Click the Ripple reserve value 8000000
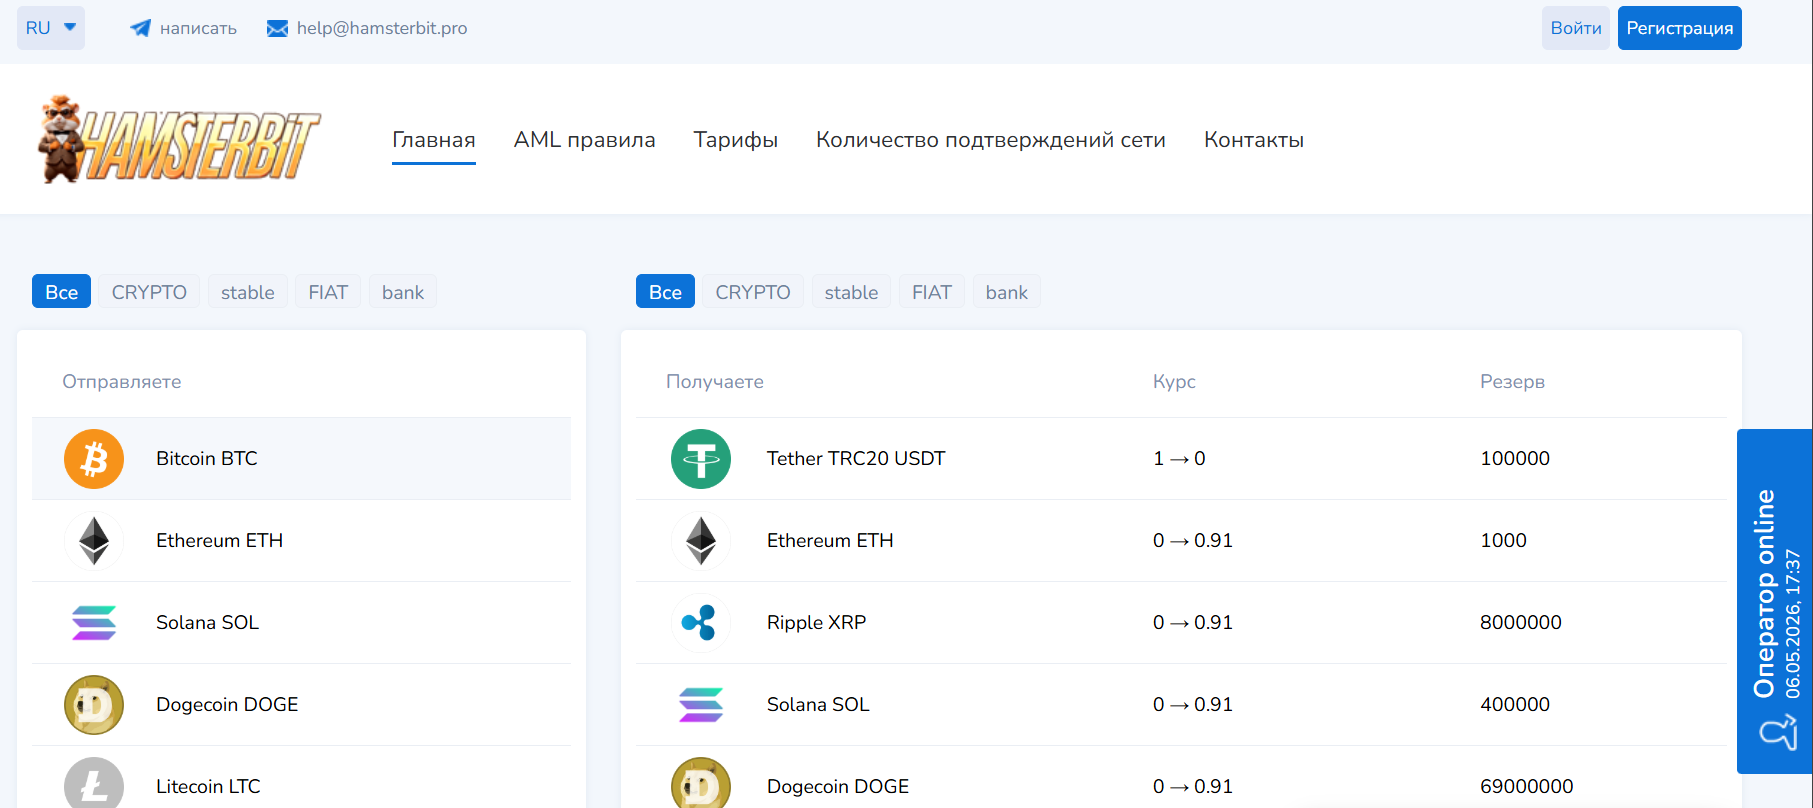1813x808 pixels. [1521, 623]
